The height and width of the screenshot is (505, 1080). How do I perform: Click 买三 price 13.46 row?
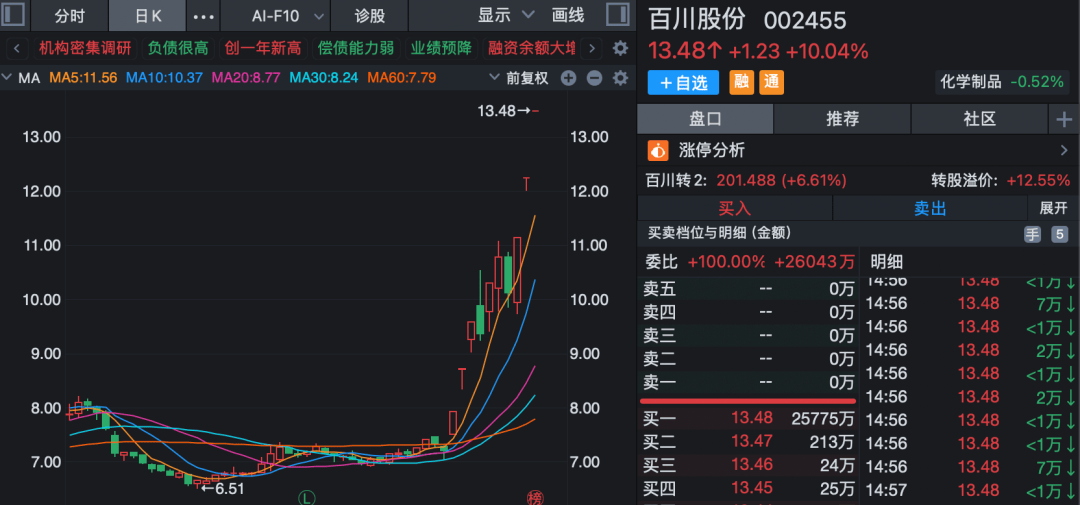pos(749,465)
